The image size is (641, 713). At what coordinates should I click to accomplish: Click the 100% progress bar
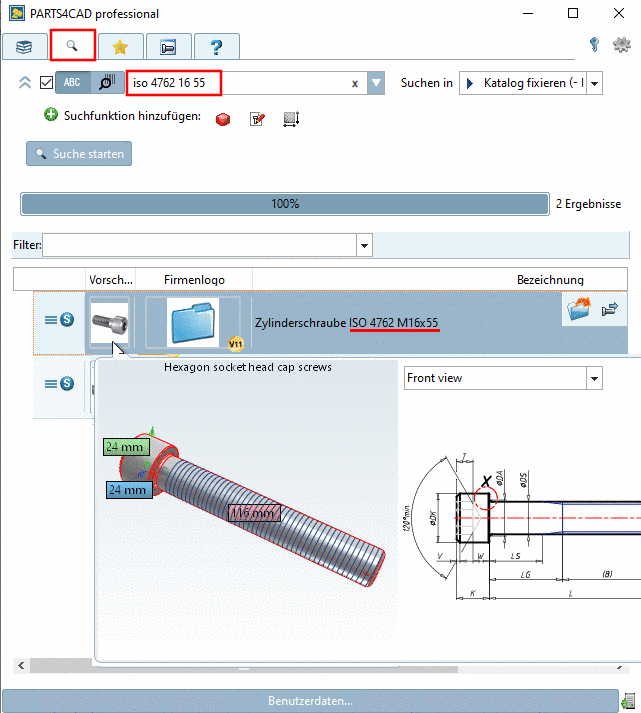pyautogui.click(x=285, y=204)
